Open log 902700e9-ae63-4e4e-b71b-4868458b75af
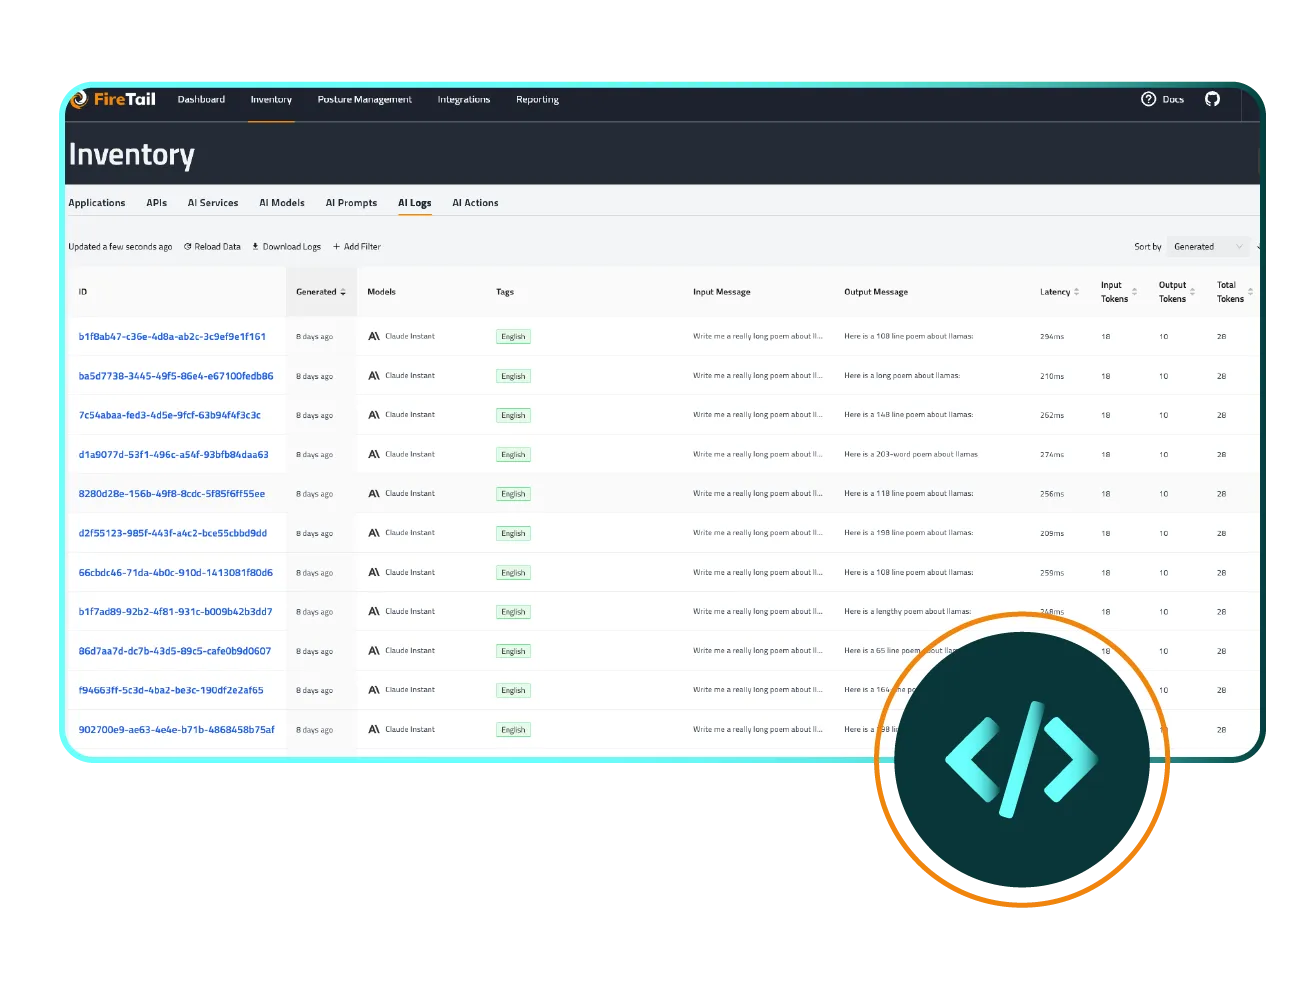Viewport: 1316px width, 983px height. click(x=177, y=730)
